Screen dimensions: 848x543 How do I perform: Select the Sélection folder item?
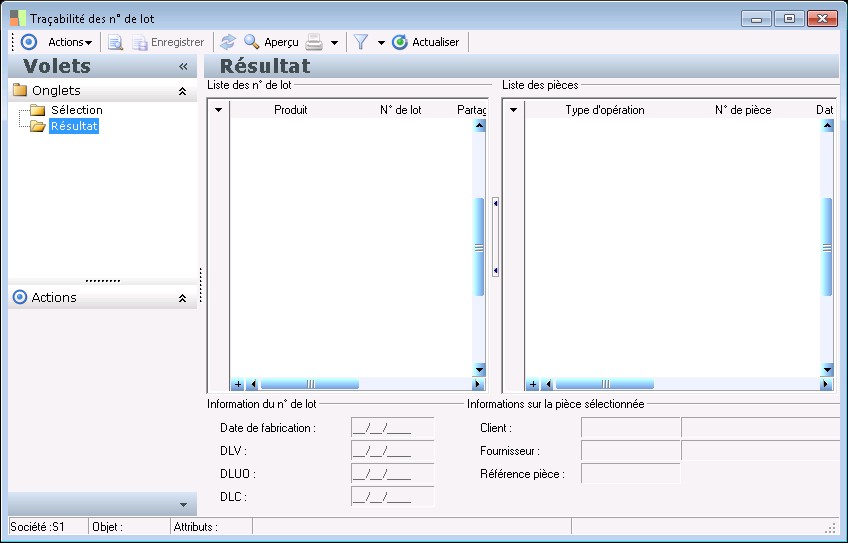pos(76,110)
